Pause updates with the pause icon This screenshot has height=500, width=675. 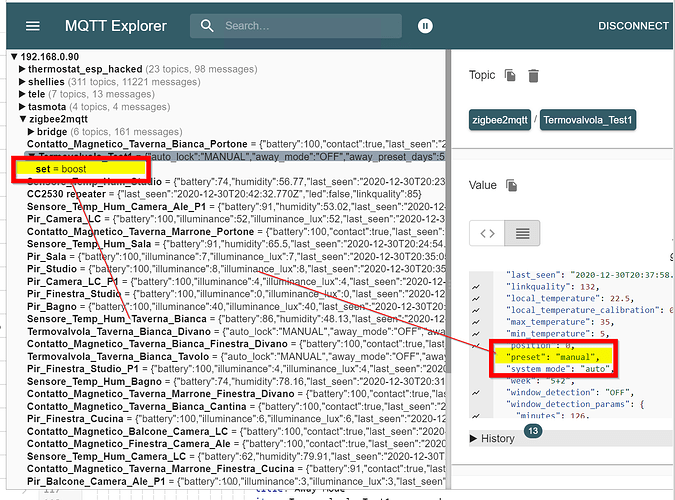(x=425, y=26)
